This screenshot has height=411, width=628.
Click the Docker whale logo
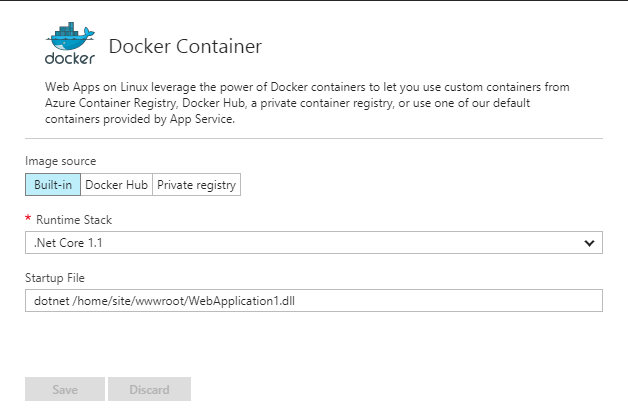point(70,43)
